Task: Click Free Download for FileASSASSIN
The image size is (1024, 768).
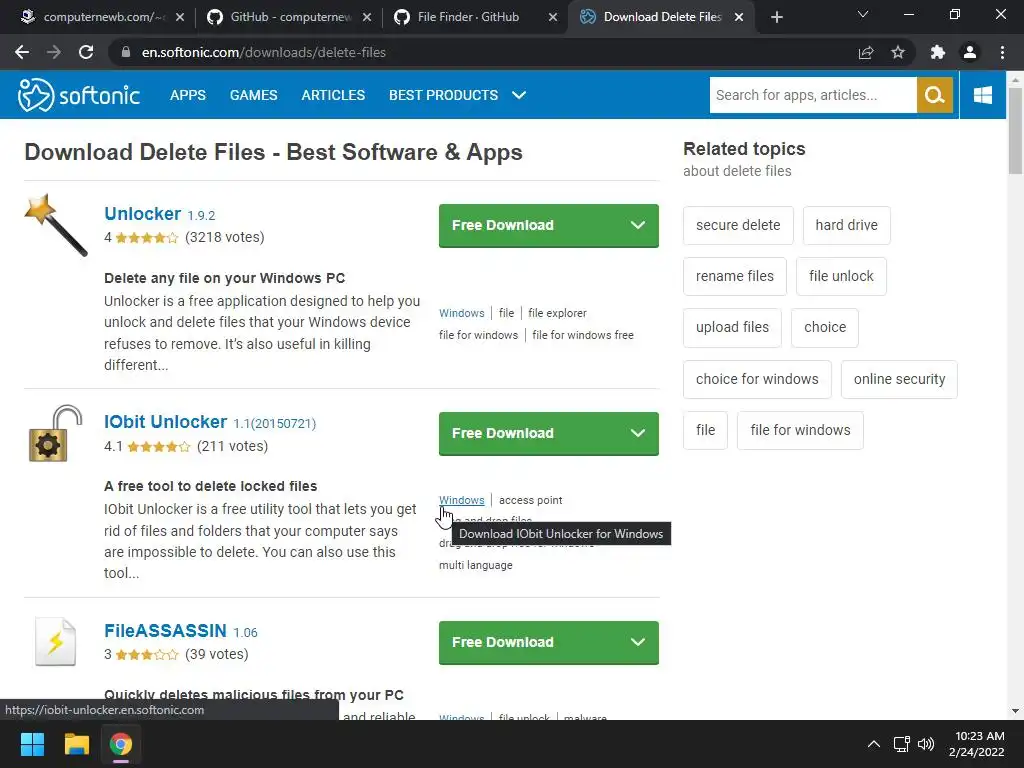Action: coord(502,642)
